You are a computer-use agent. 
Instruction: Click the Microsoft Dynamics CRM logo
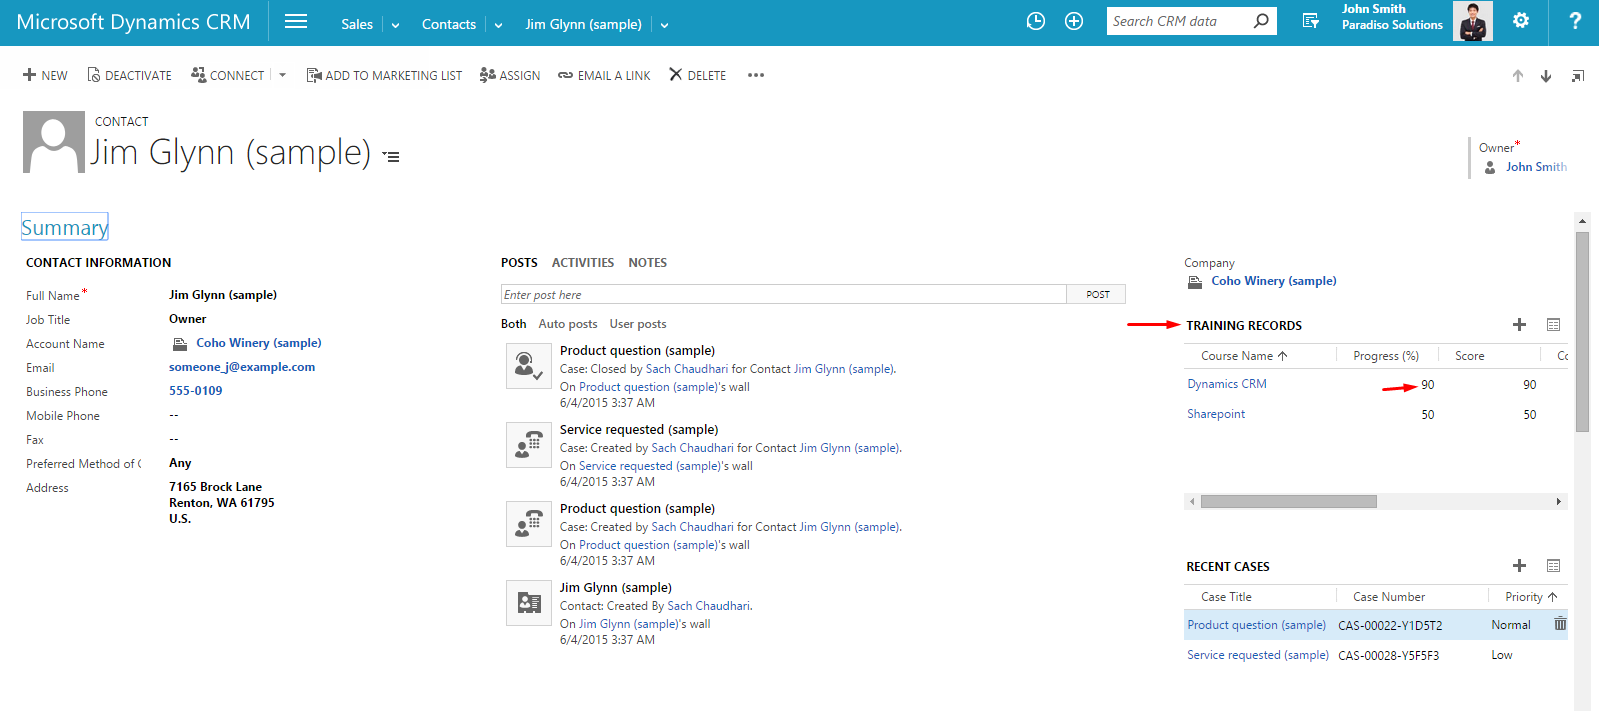[x=133, y=22]
